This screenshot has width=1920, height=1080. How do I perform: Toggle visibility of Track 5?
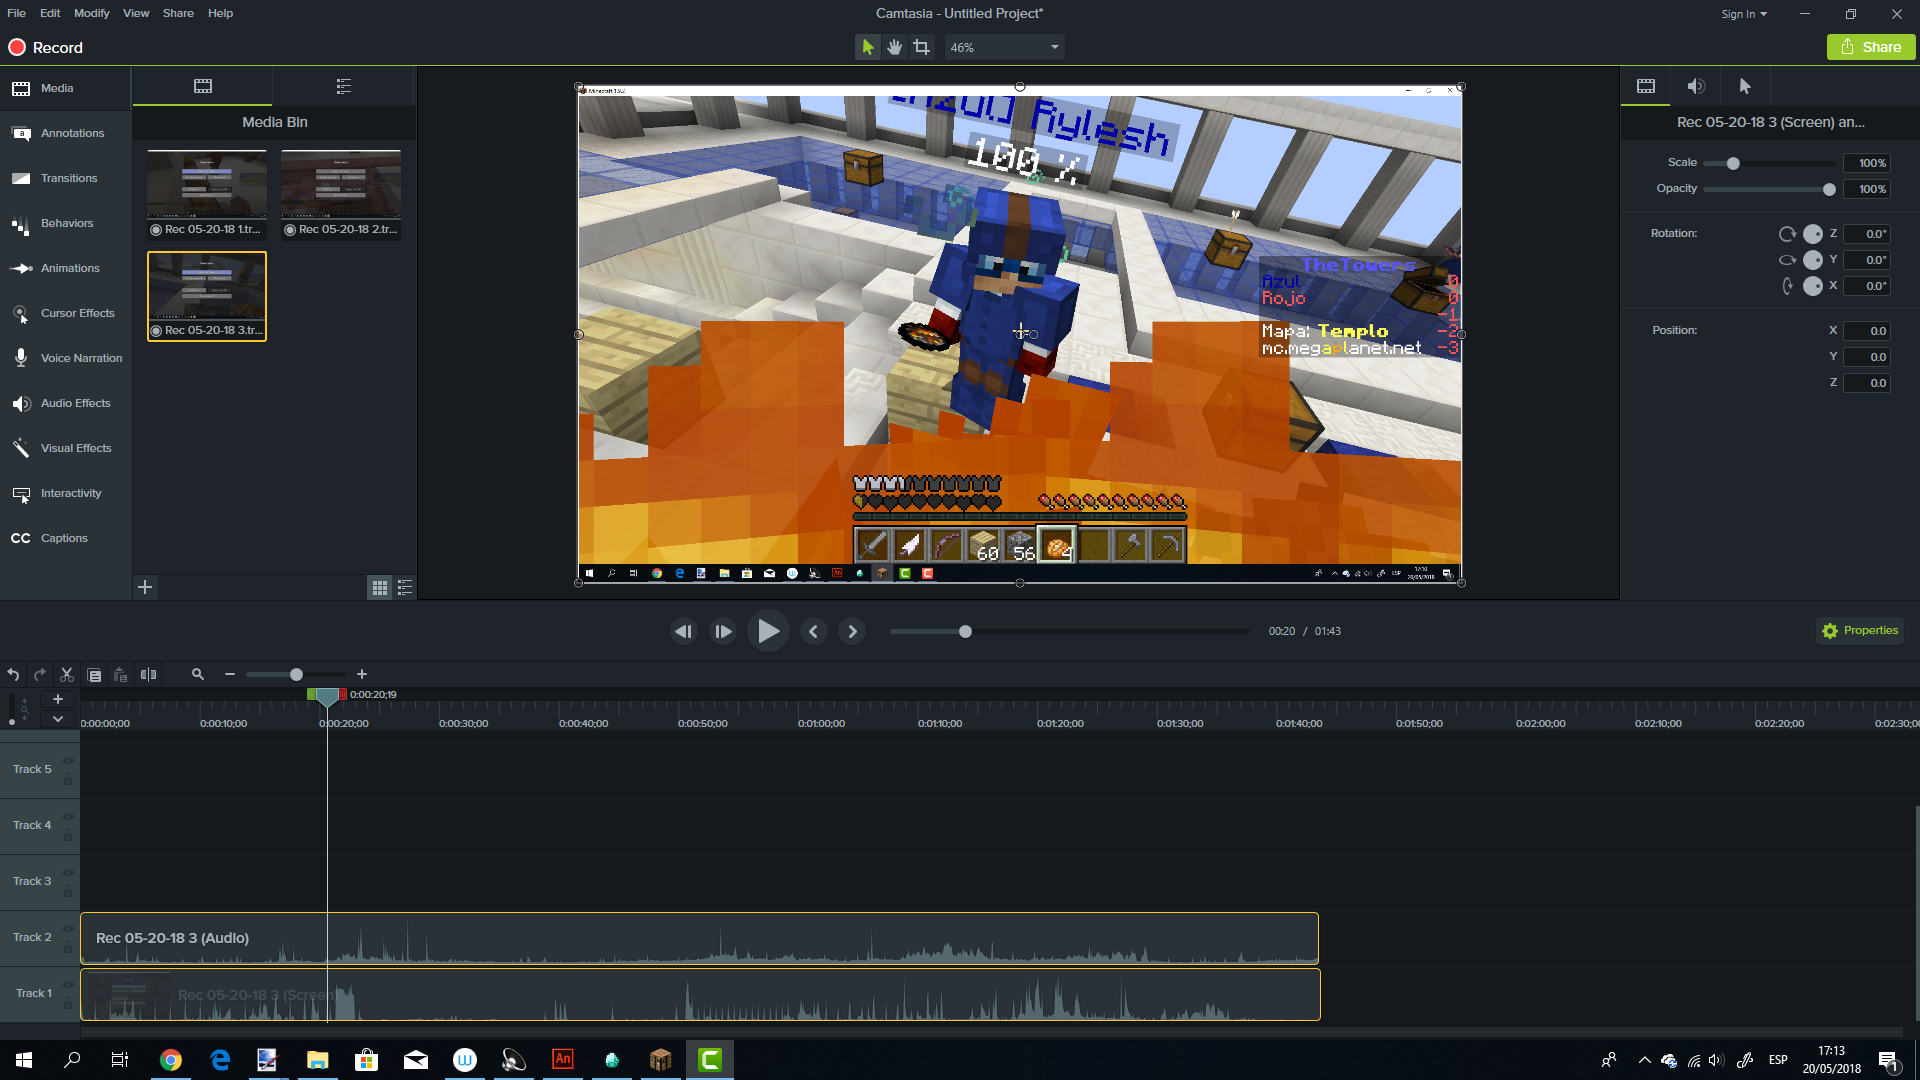69,760
